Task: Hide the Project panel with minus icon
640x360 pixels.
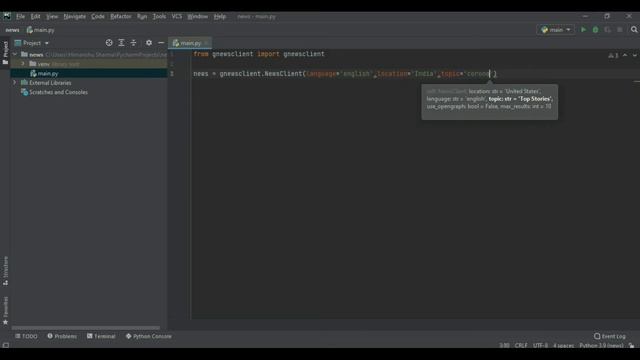Action: click(x=161, y=42)
